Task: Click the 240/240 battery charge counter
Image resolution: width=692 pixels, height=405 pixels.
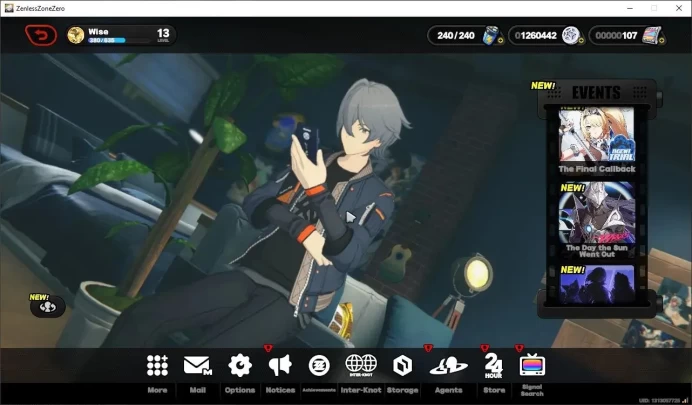Action: tap(455, 35)
